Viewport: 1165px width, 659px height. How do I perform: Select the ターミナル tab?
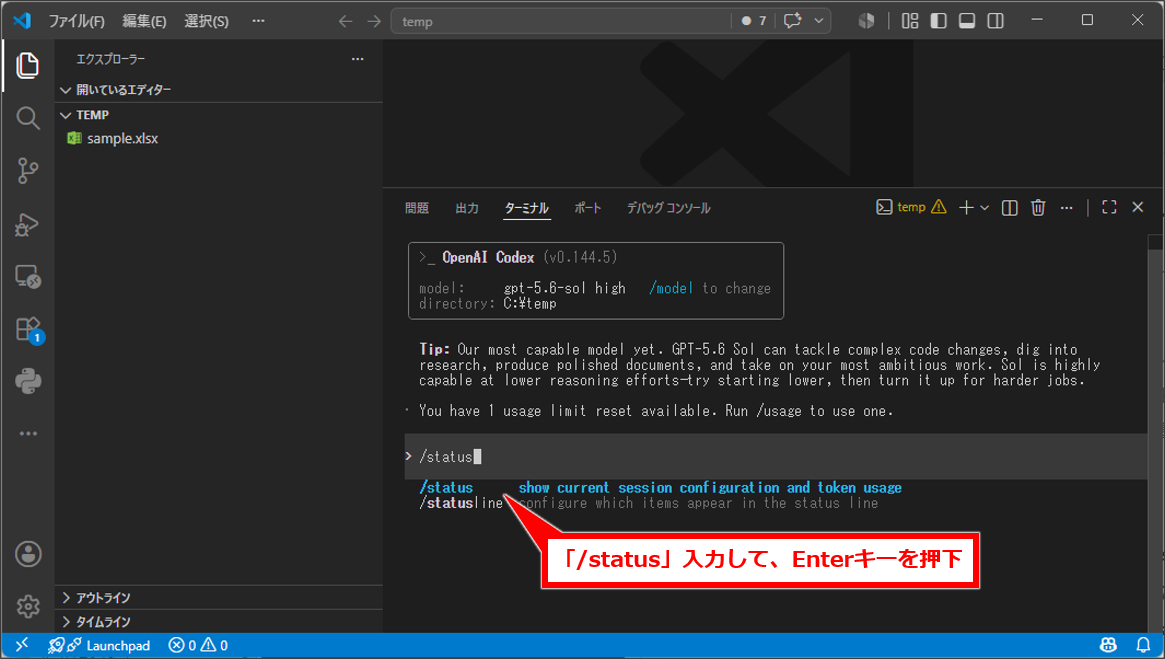526,208
